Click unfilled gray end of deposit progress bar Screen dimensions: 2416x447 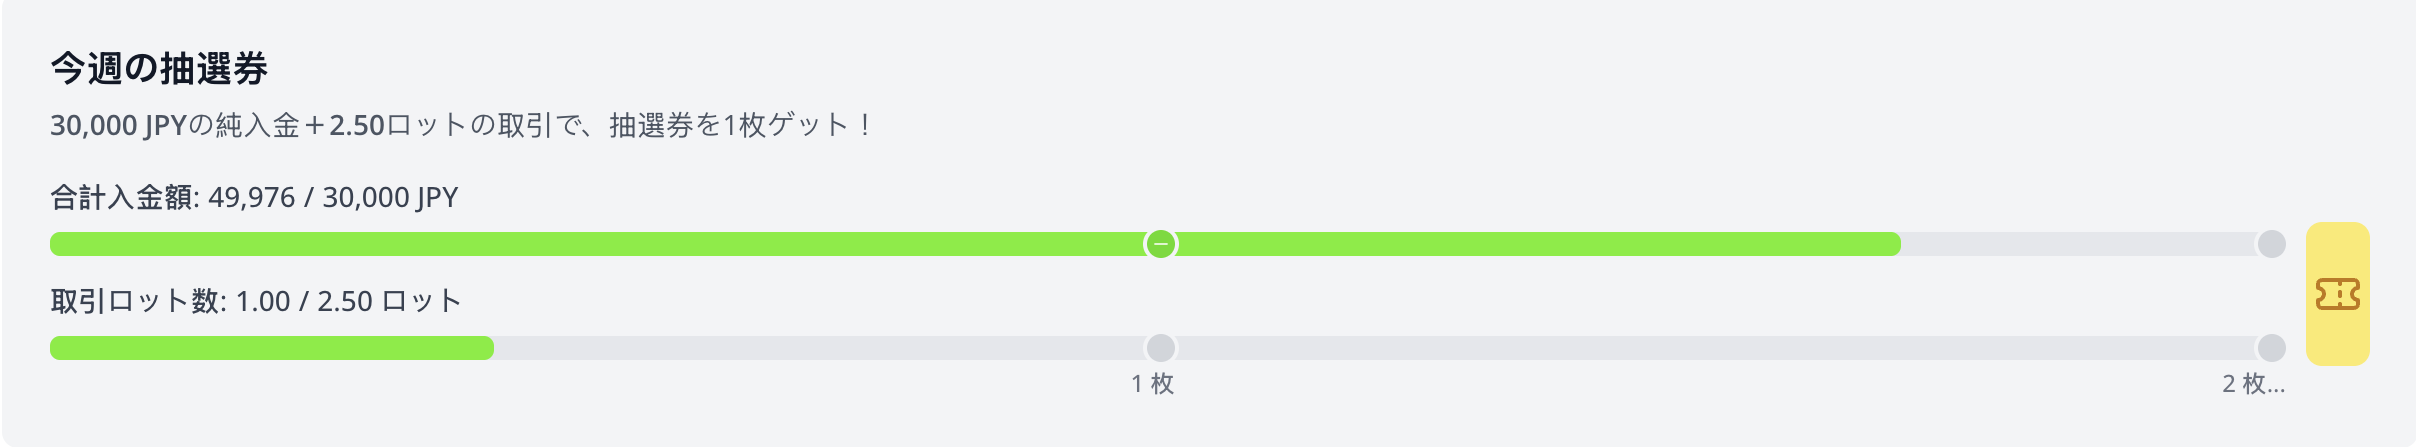2078,244
